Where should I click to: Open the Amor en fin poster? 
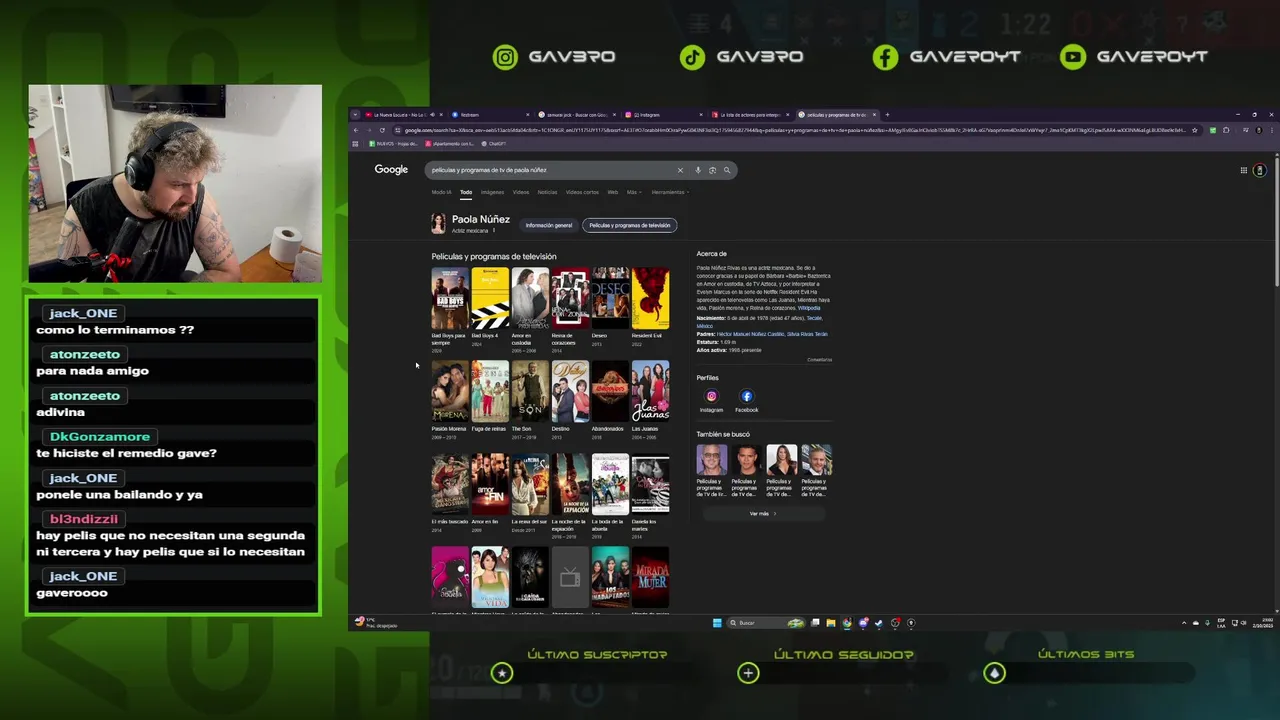490,485
